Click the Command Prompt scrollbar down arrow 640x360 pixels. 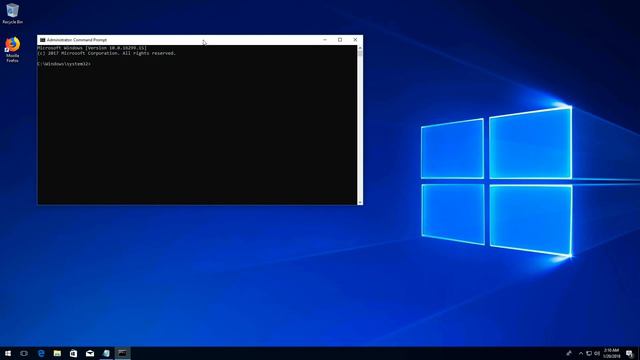[x=360, y=202]
